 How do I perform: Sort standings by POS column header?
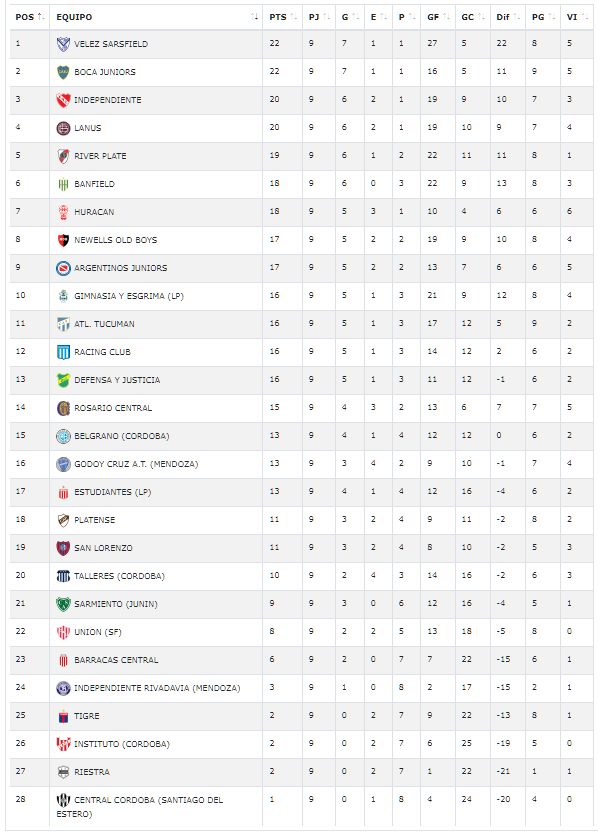pos(29,17)
